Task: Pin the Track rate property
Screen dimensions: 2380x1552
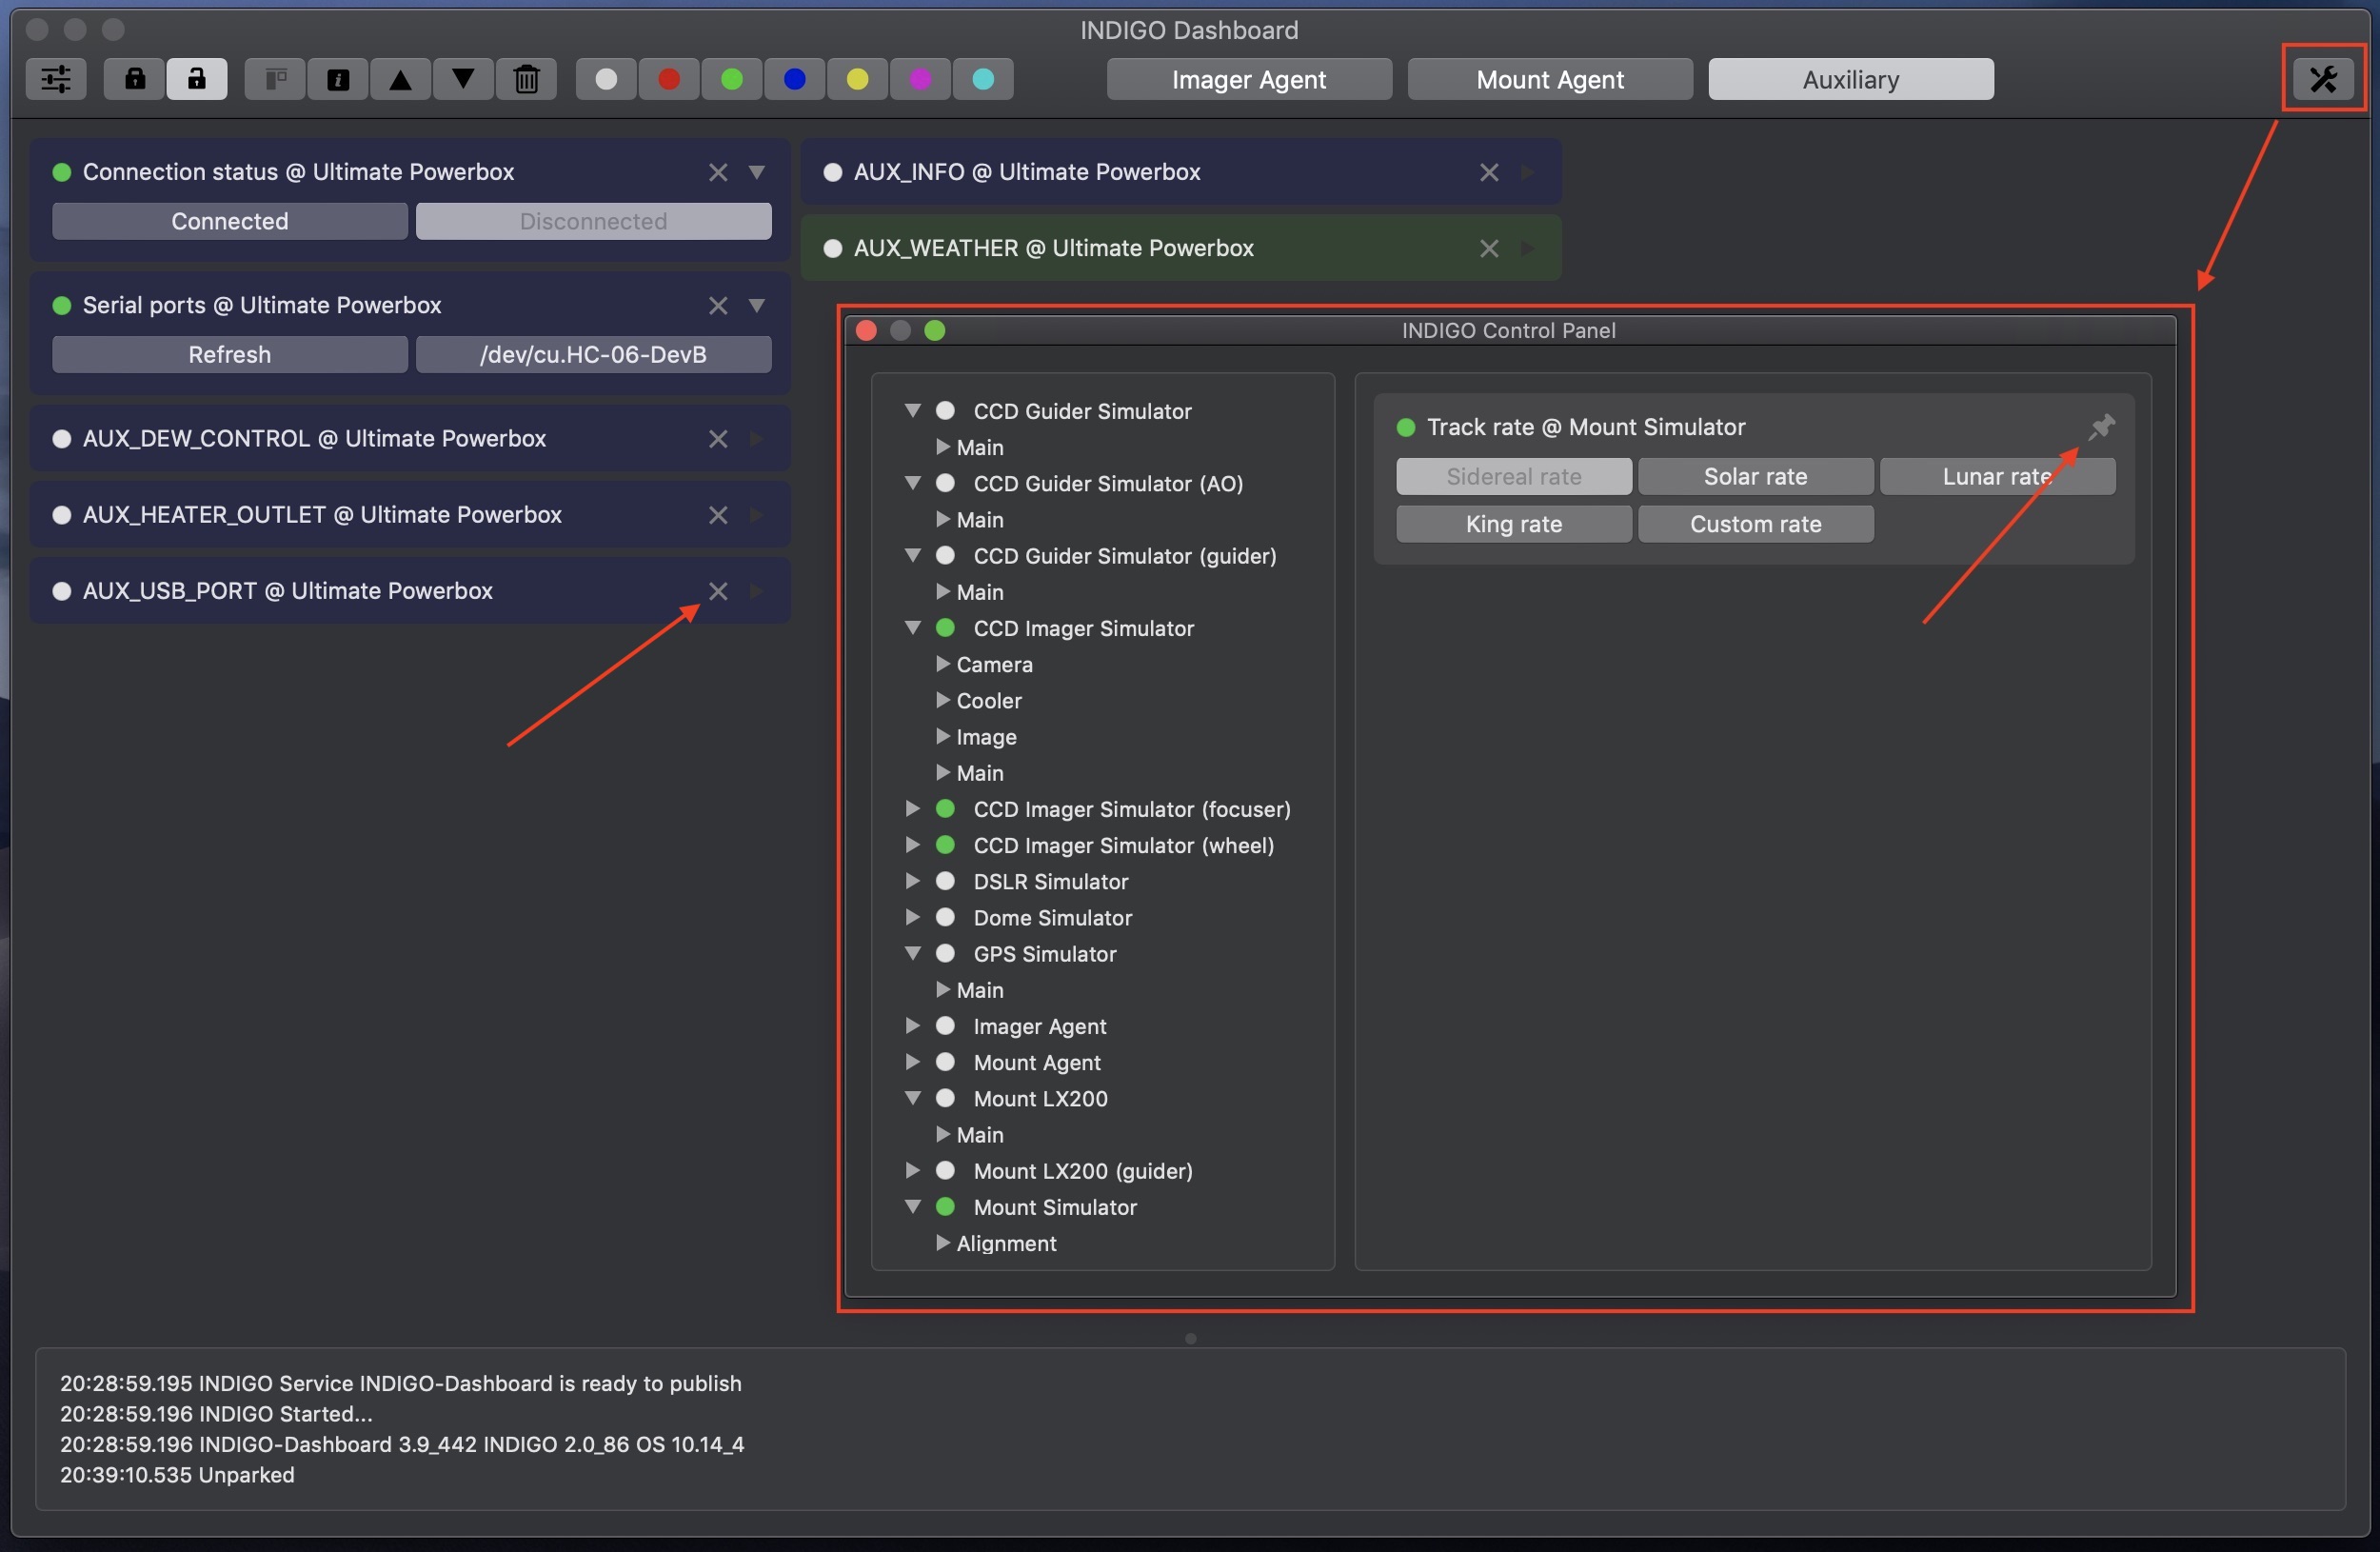Action: 2101,427
